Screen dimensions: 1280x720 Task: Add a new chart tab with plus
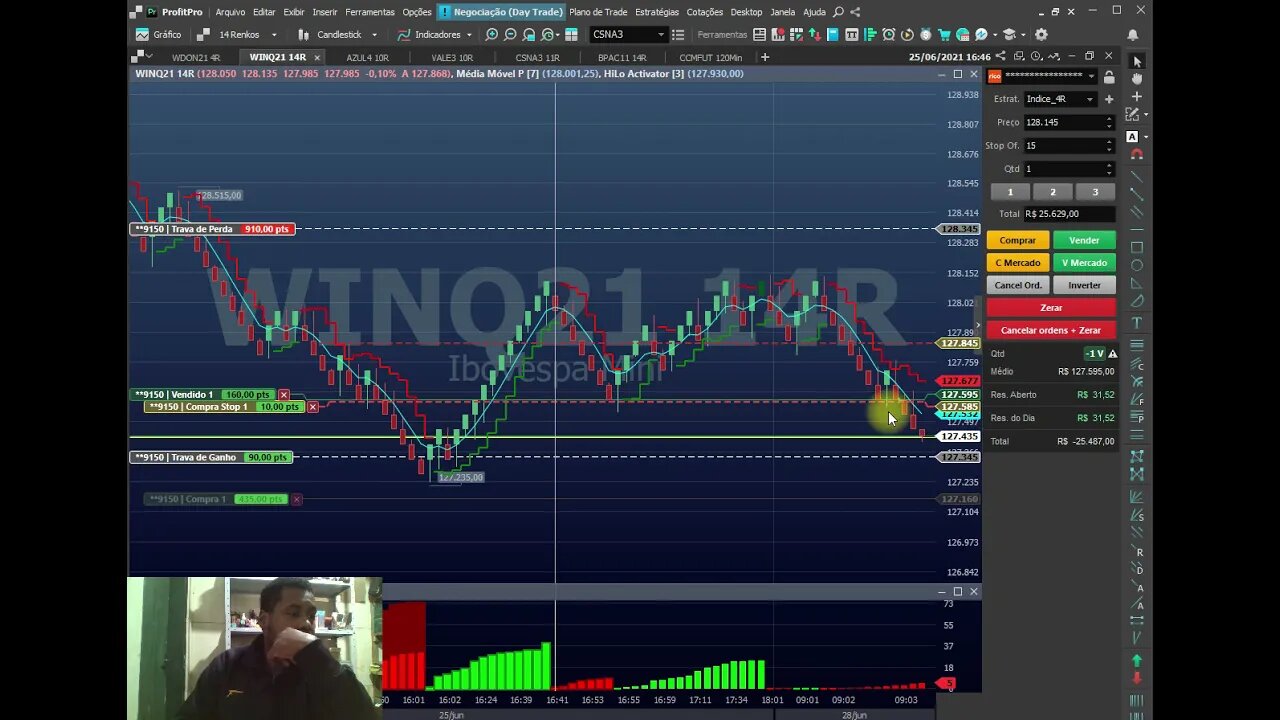coord(765,57)
